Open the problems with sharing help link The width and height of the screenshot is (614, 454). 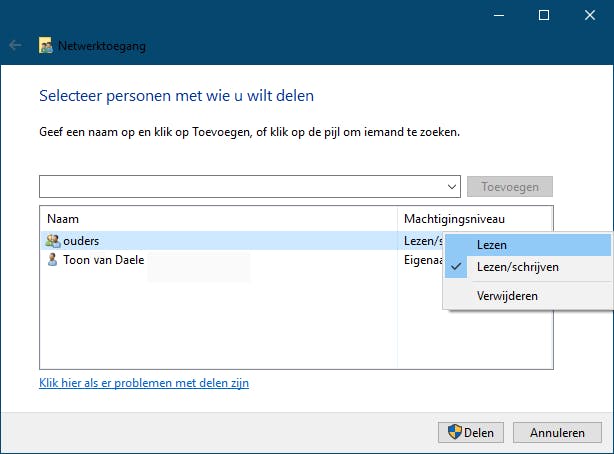pyautogui.click(x=143, y=383)
